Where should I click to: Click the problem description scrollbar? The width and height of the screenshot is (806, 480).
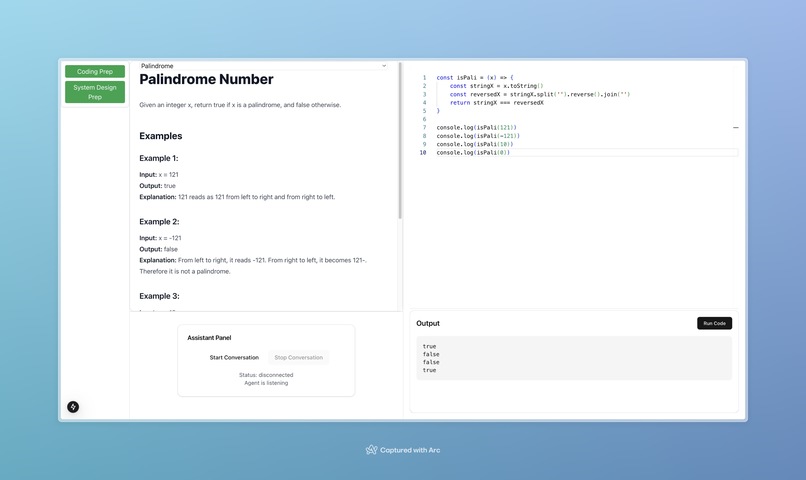[x=400, y=141]
